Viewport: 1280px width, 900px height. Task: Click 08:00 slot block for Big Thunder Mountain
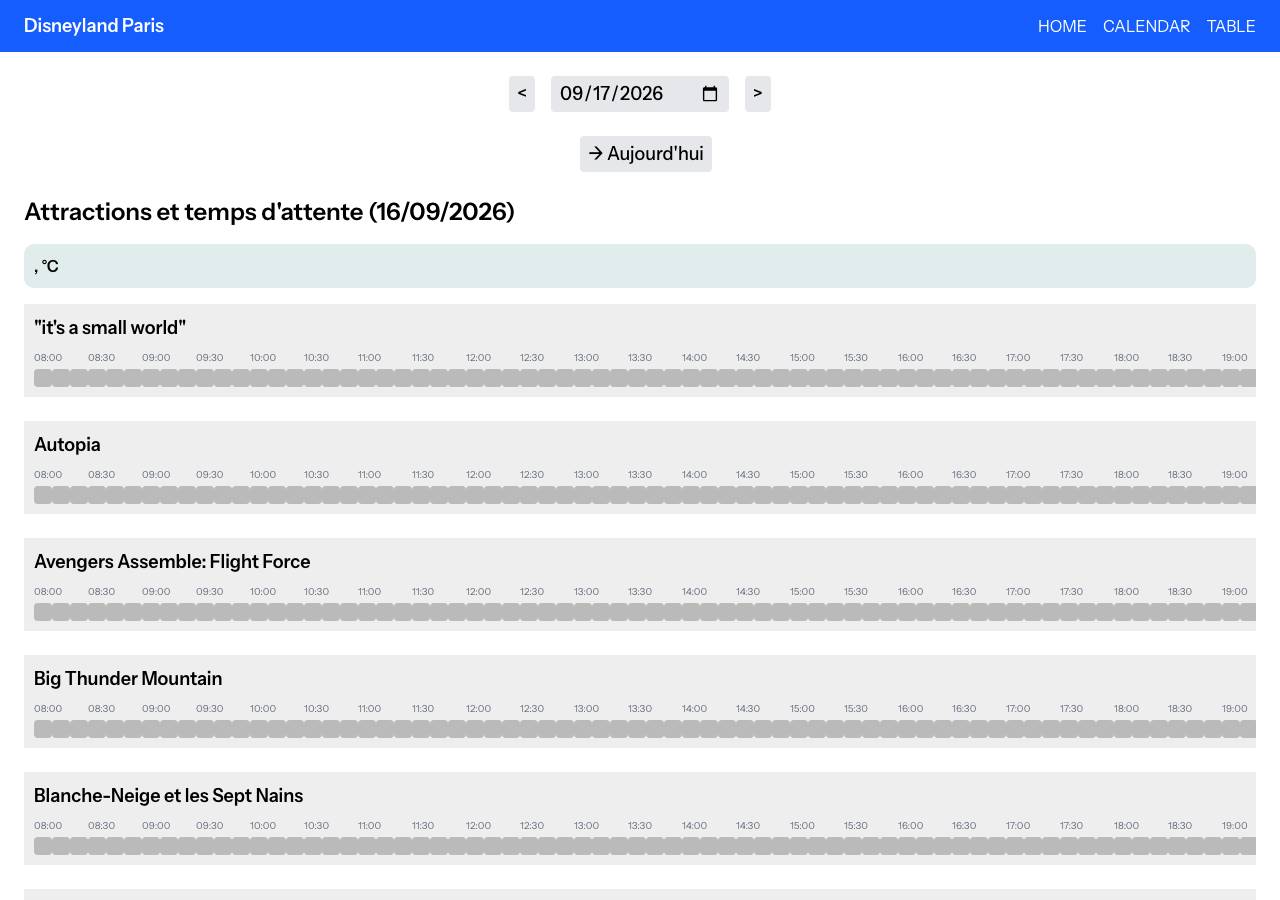tap(43, 729)
